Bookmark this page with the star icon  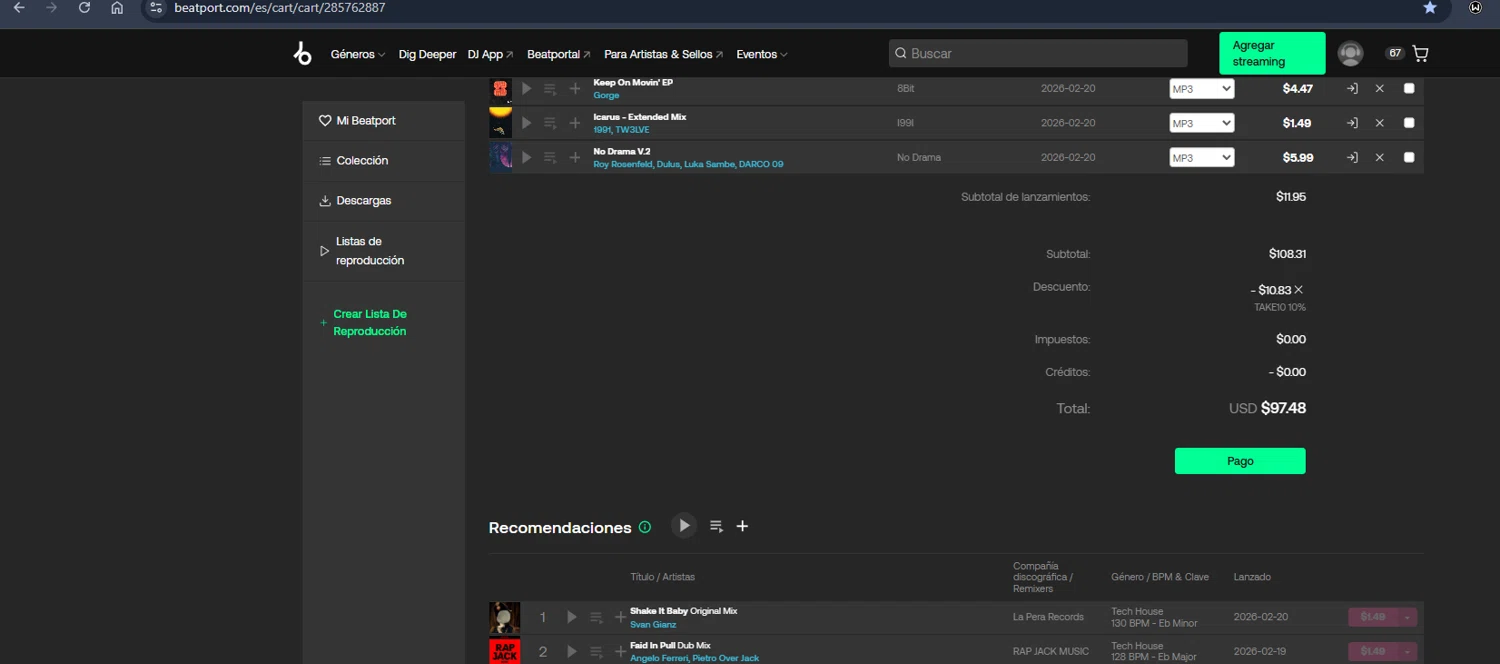[x=1430, y=8]
